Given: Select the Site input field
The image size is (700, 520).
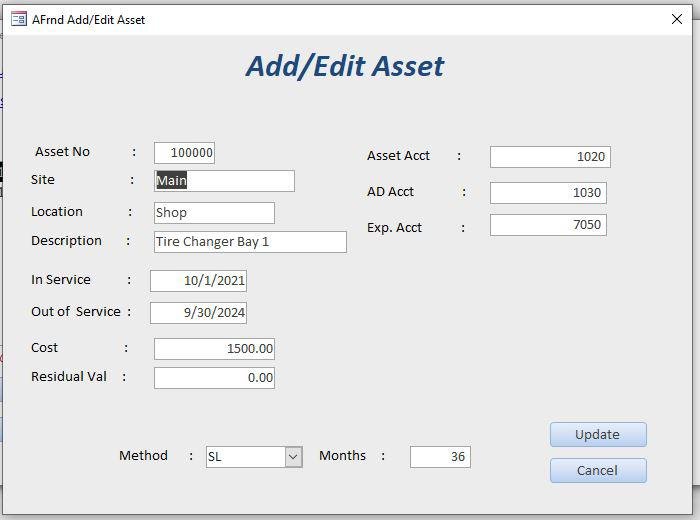Looking at the screenshot, I should click(x=225, y=181).
